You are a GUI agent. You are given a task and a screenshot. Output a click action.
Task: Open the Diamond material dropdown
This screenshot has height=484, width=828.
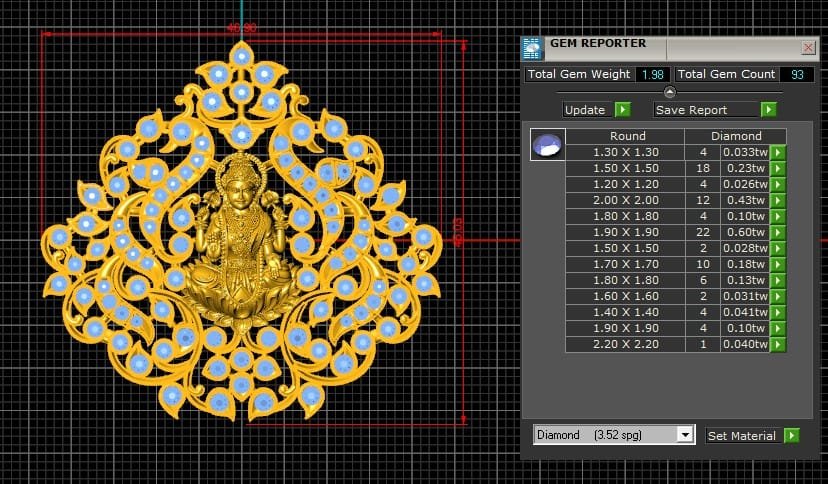(685, 435)
